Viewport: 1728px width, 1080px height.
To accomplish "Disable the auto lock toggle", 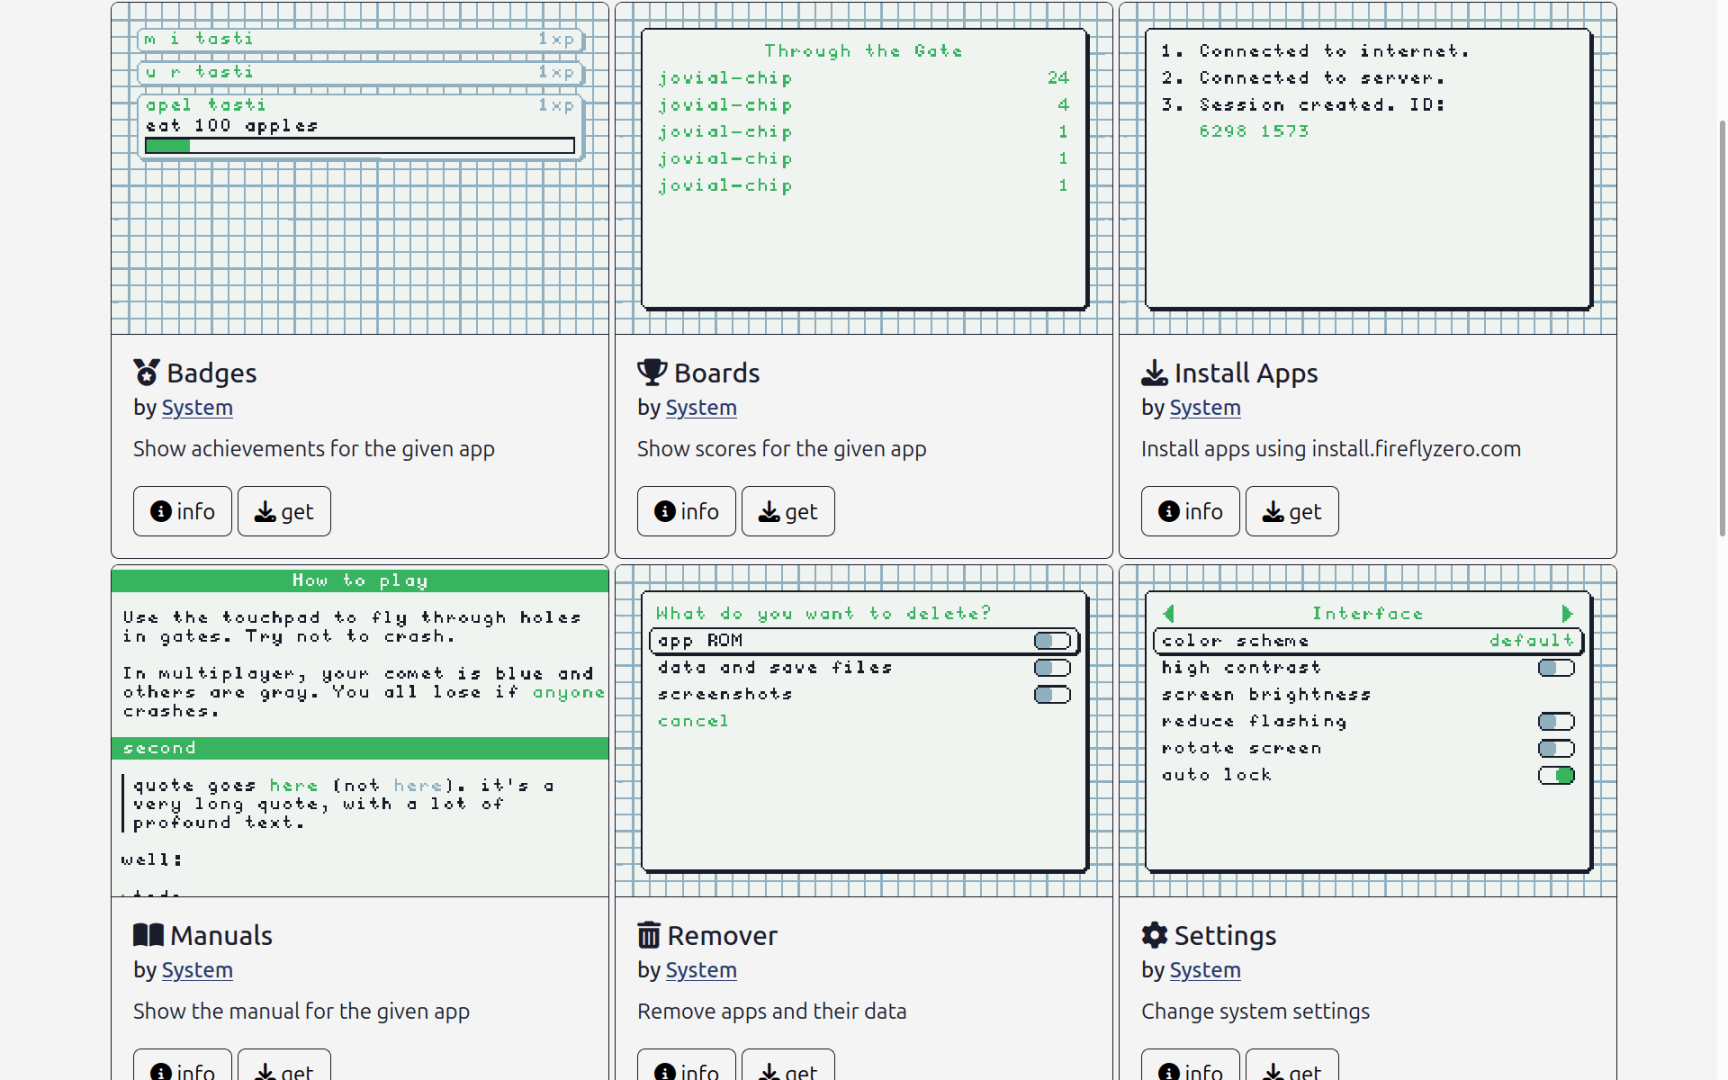I will 1556,775.
